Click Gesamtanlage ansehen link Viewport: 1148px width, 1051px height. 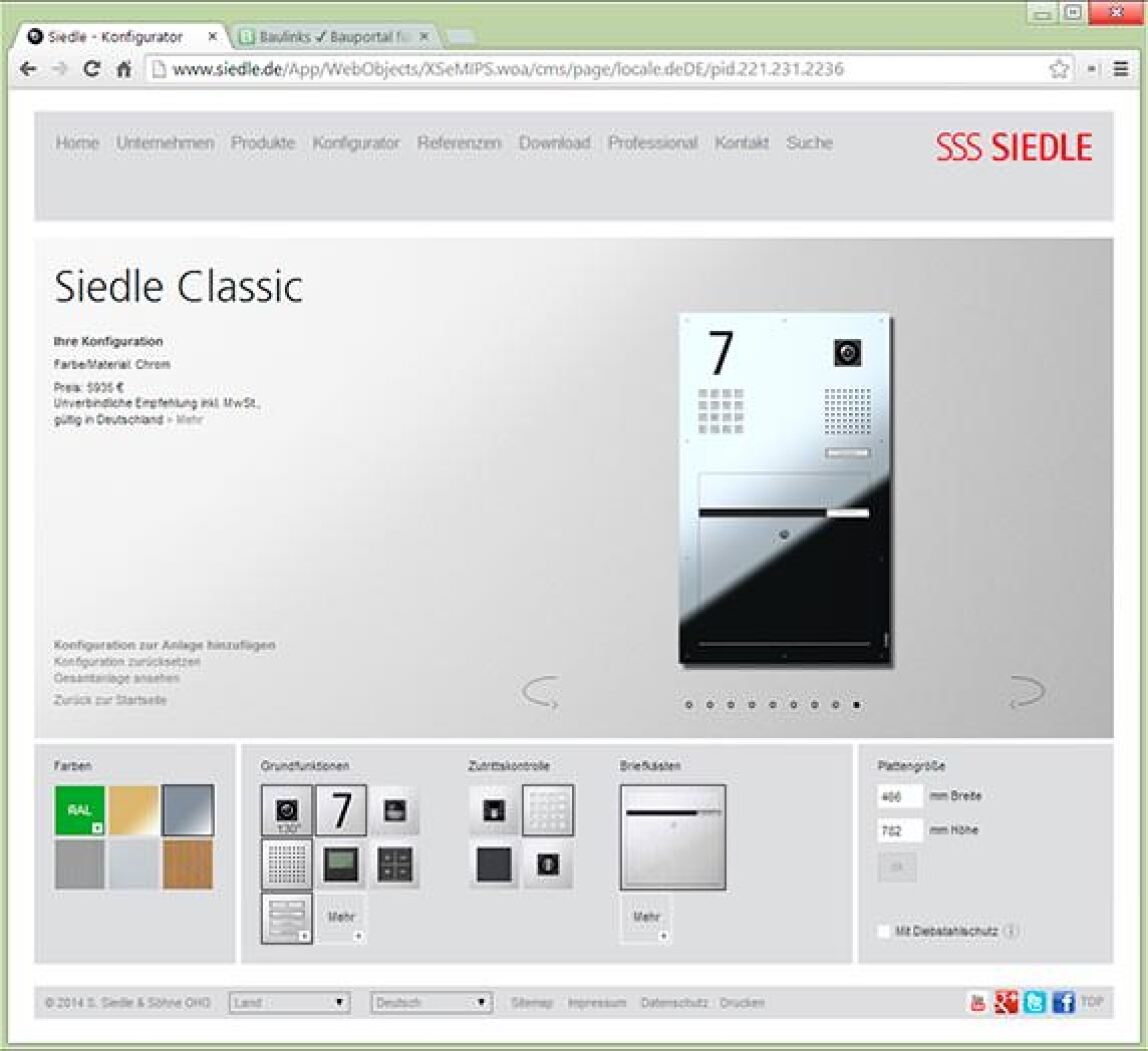116,678
